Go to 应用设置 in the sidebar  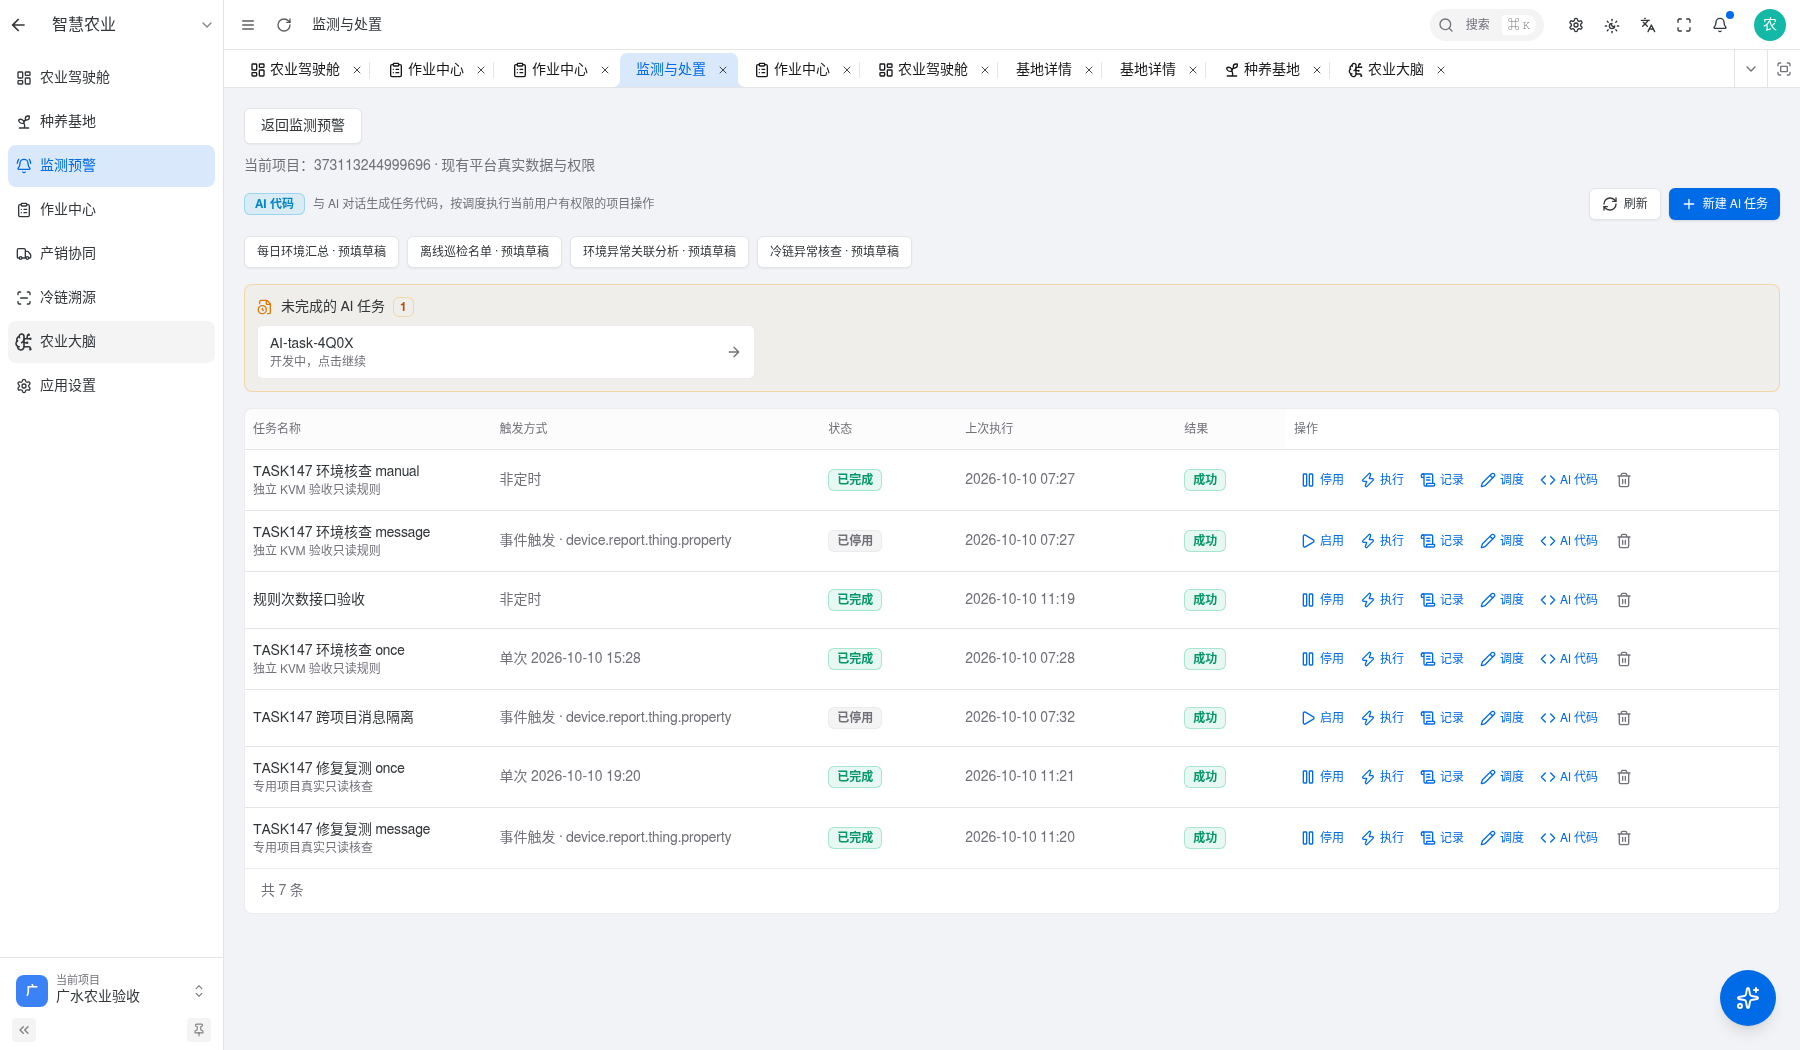[x=111, y=386]
